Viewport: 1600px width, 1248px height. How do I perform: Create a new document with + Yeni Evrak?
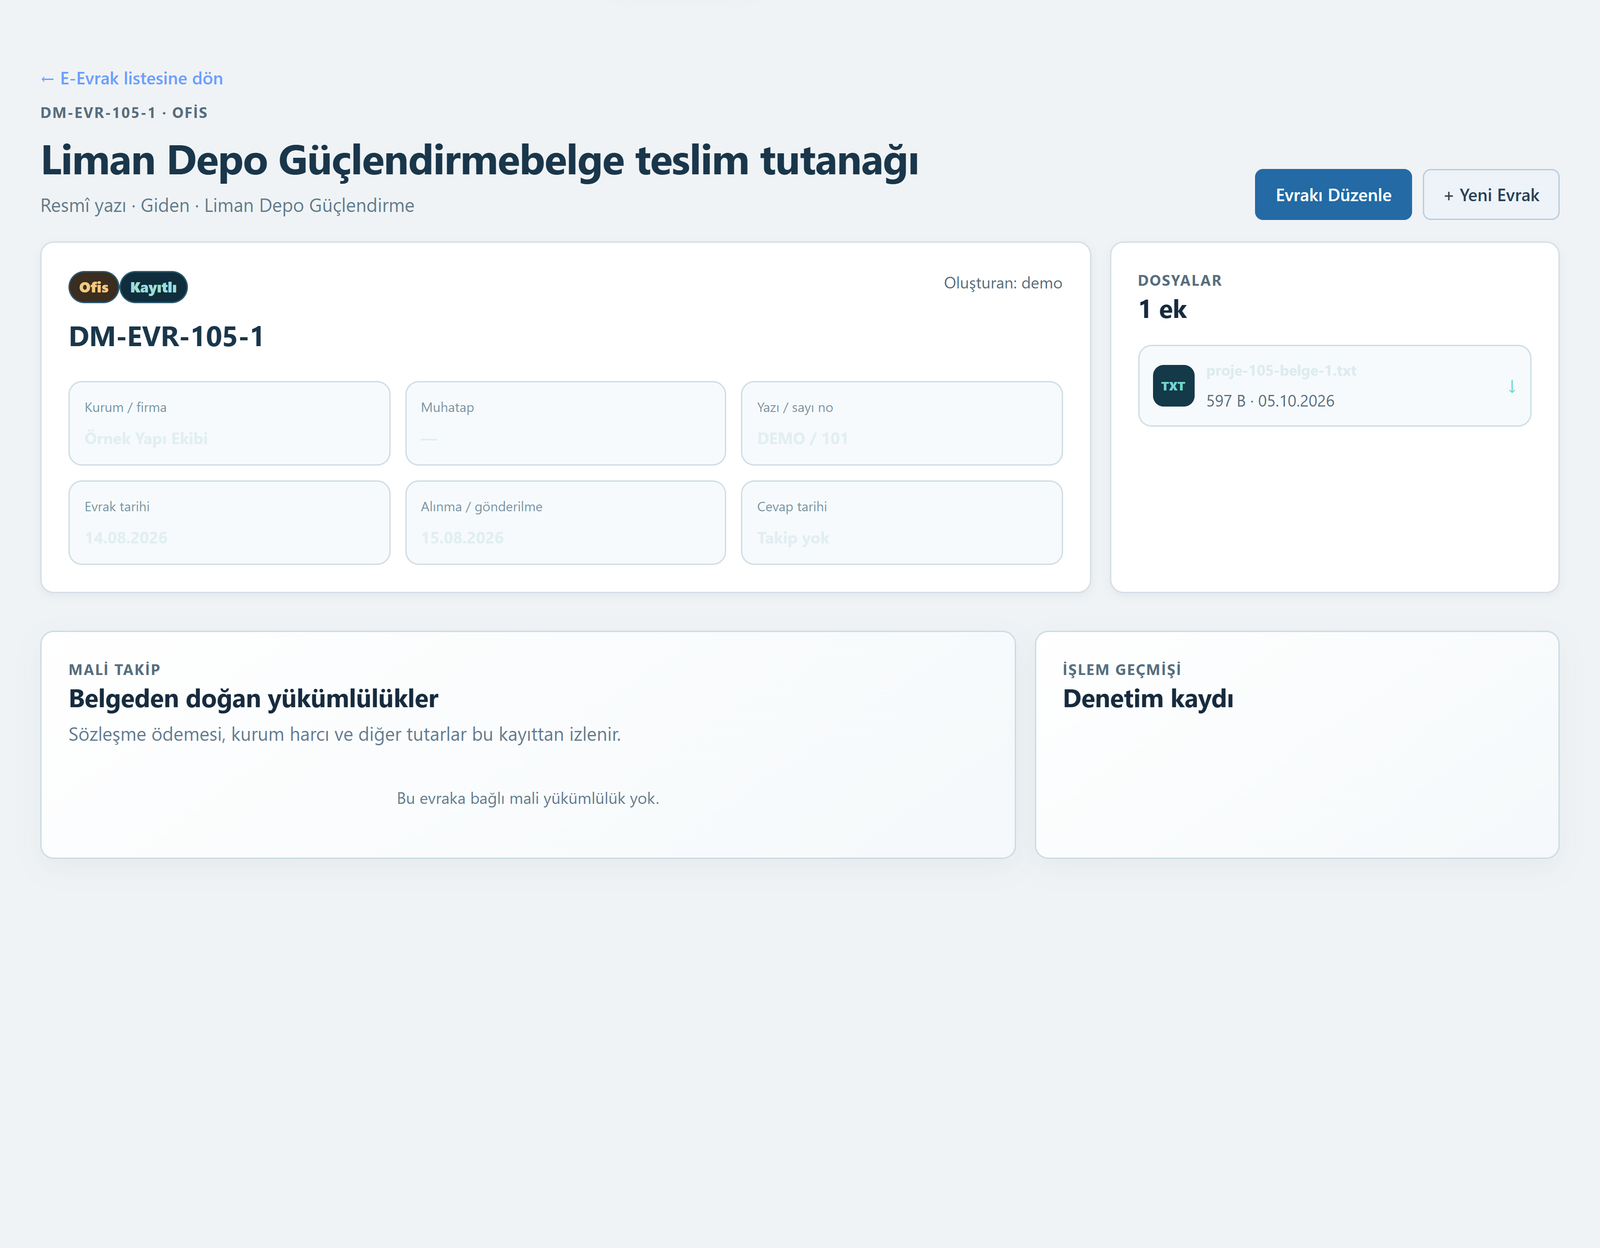pos(1491,195)
